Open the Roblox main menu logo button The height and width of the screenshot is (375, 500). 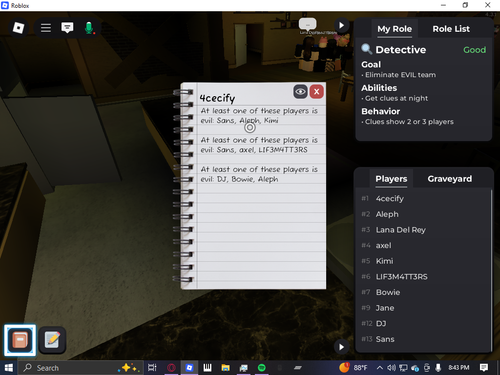point(18,28)
